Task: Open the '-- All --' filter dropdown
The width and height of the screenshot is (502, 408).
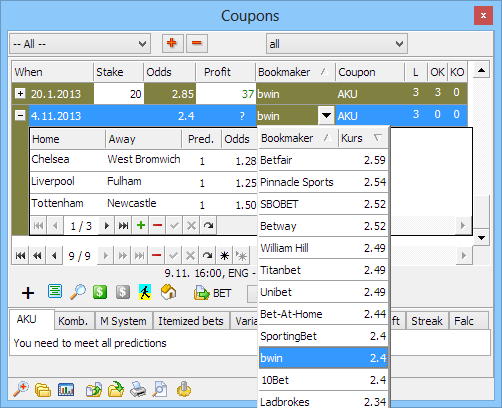Action: pyautogui.click(x=80, y=44)
